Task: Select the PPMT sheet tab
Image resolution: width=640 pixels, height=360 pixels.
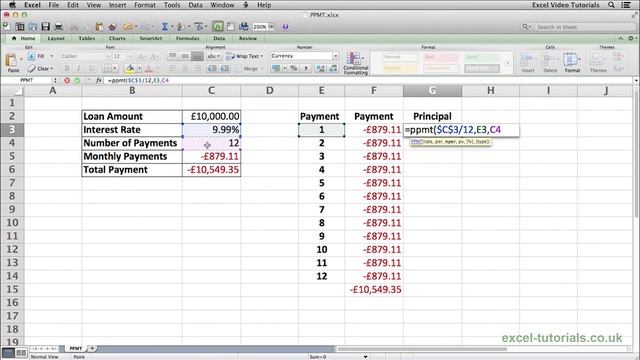Action: tap(76, 349)
